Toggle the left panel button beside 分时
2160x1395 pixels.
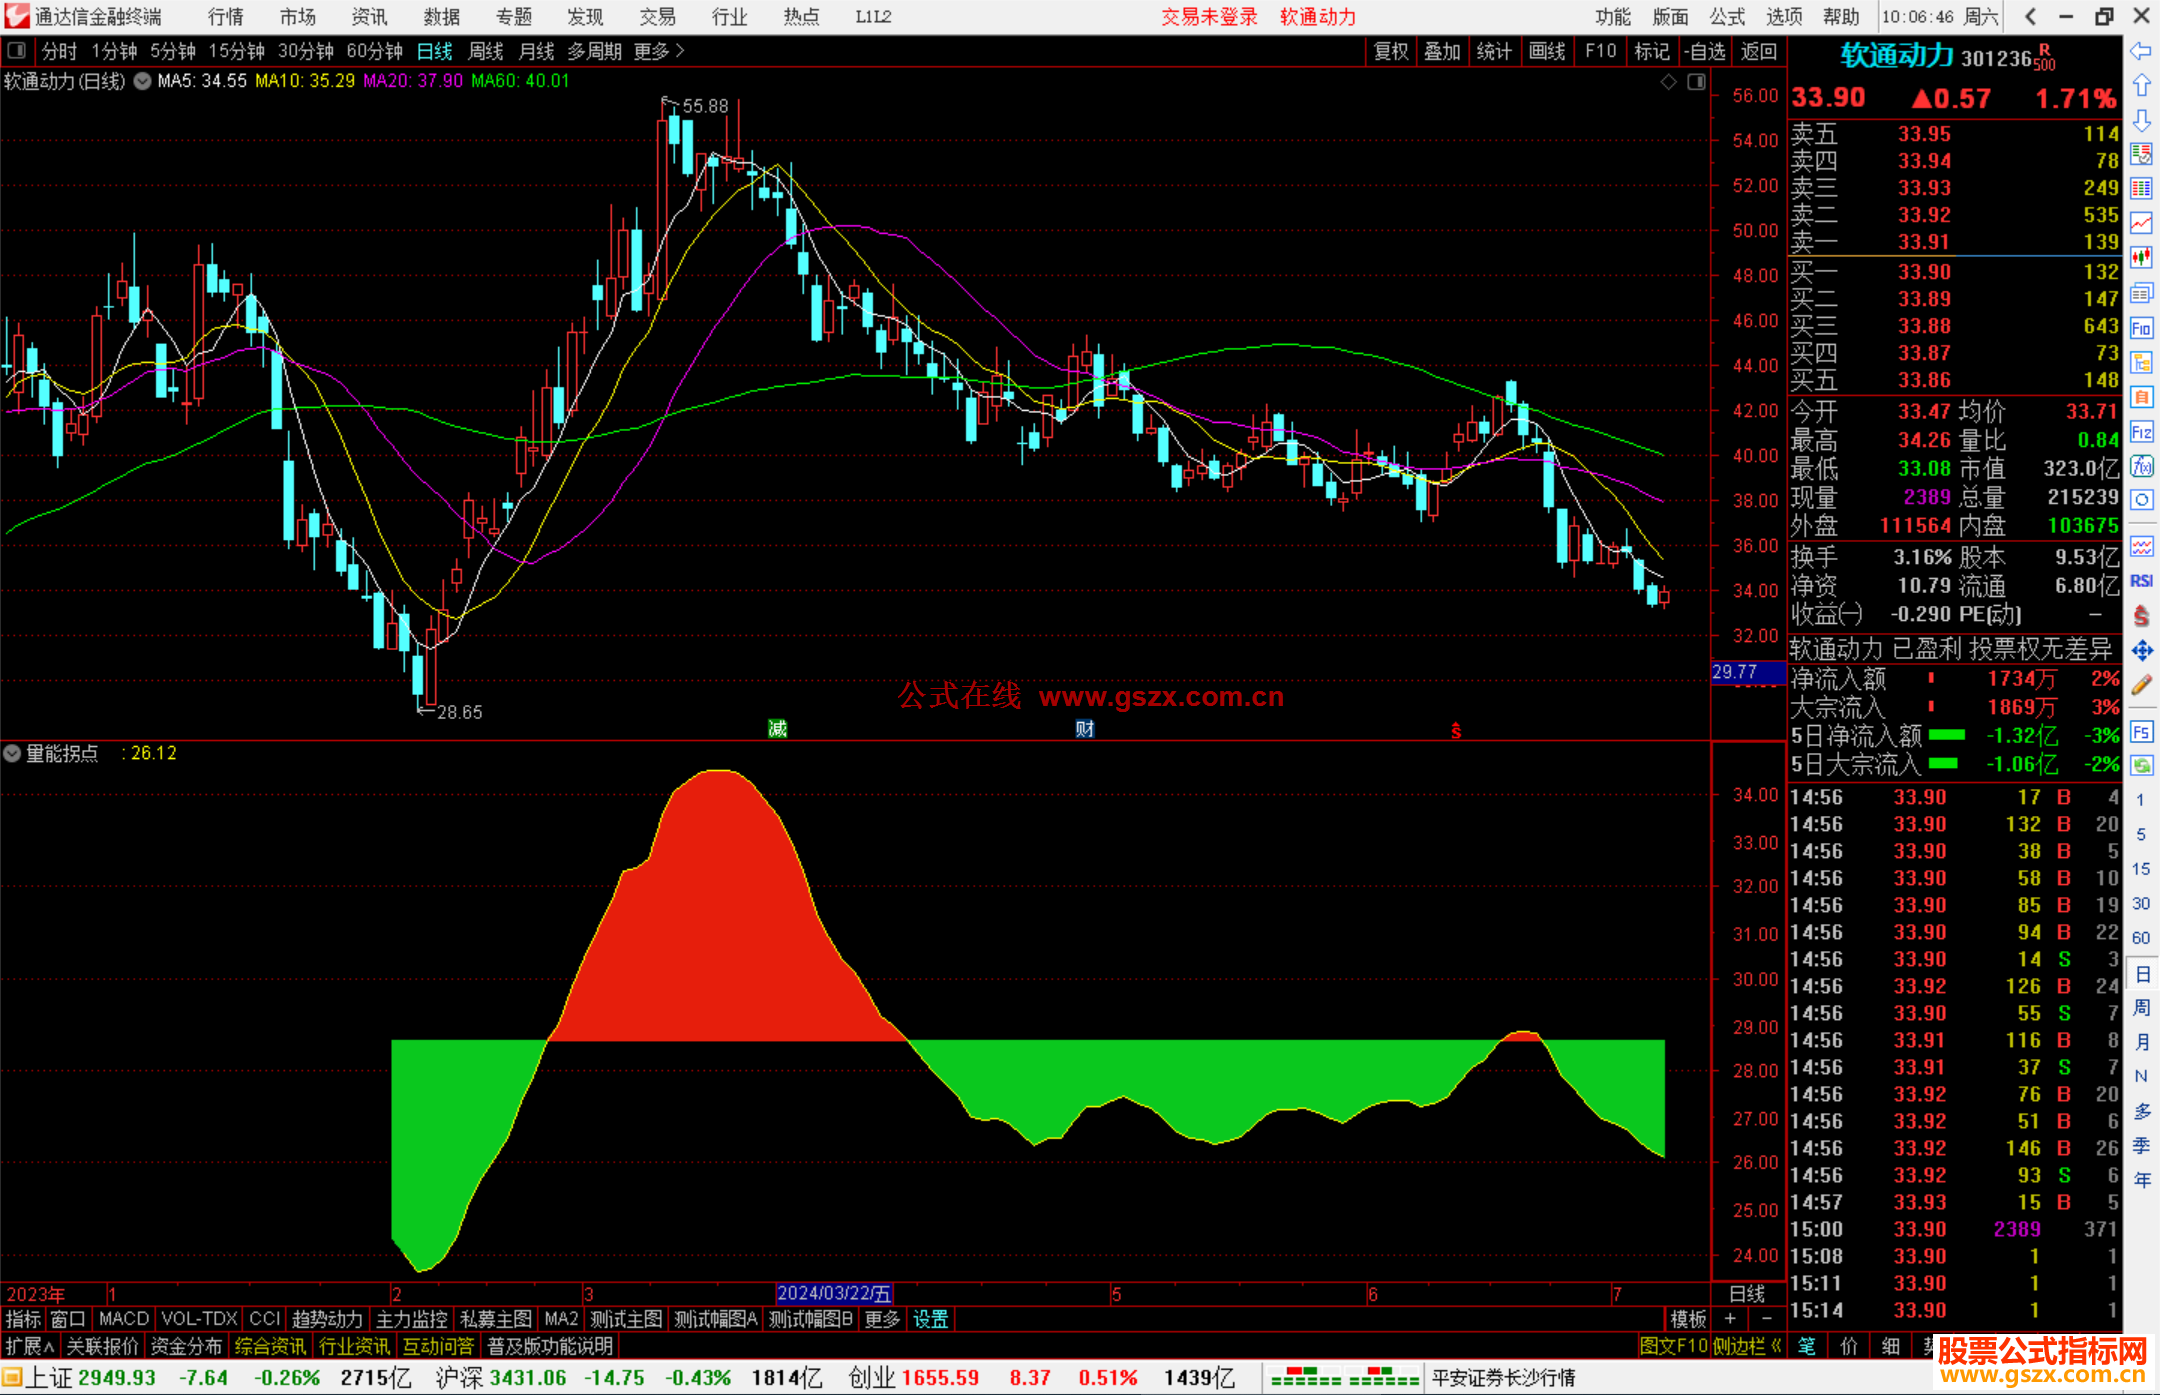point(17,51)
